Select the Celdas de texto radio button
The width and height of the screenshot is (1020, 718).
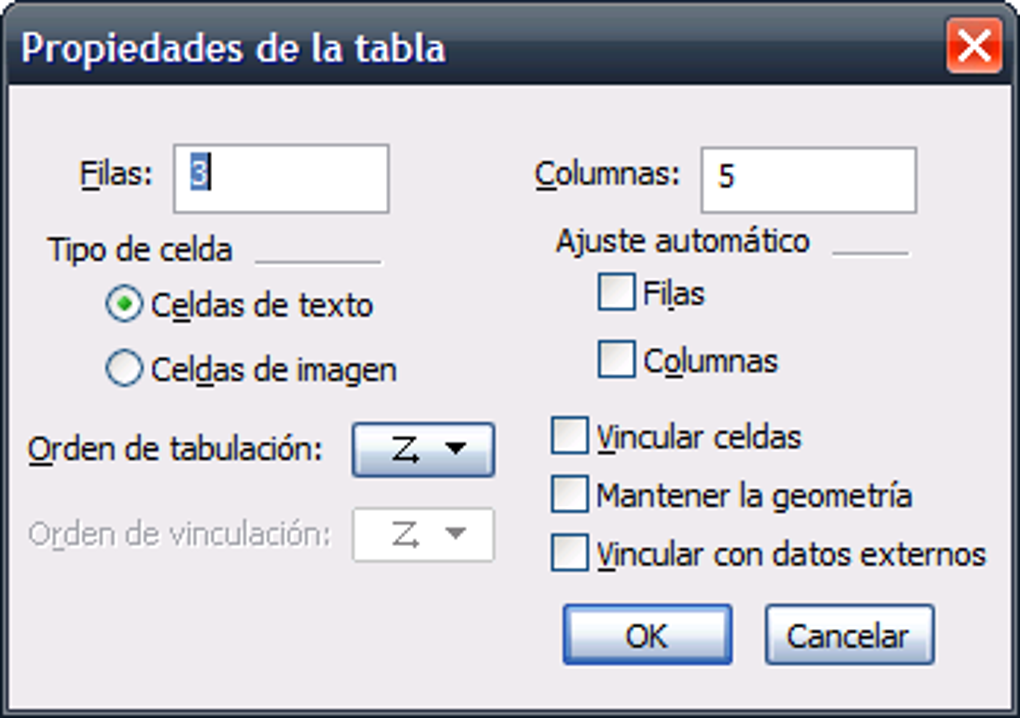(x=124, y=306)
